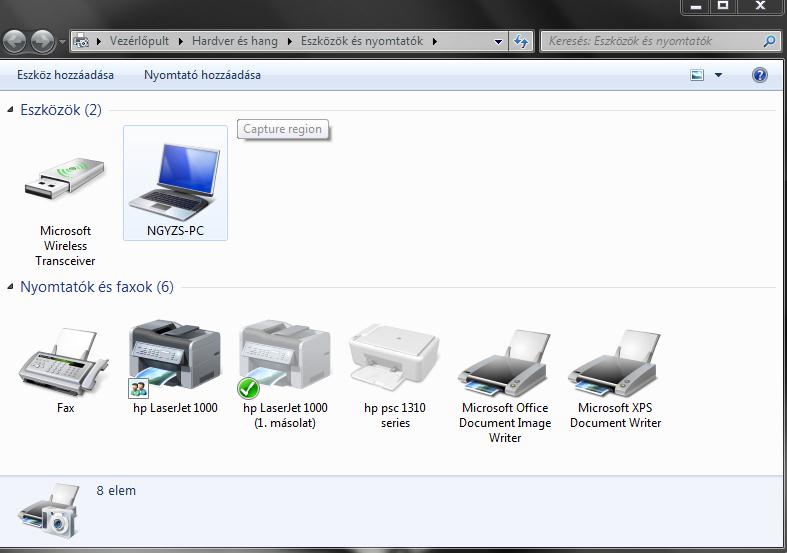Collapse the Eszközök (2) group
787x553 pixels.
pos(10,109)
